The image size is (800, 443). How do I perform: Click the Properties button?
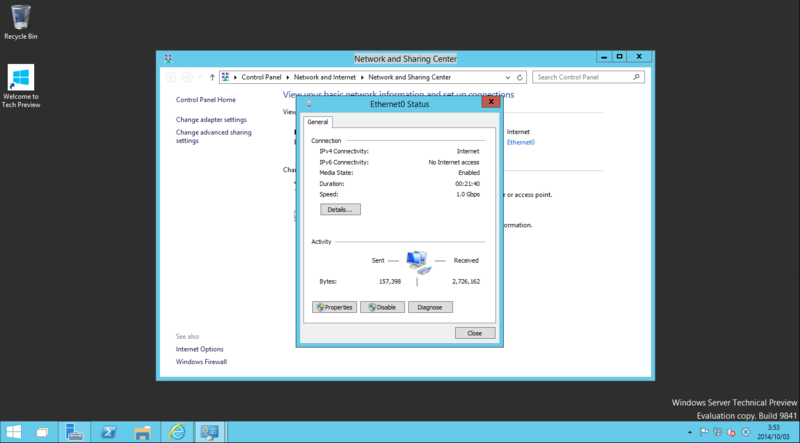coord(334,307)
